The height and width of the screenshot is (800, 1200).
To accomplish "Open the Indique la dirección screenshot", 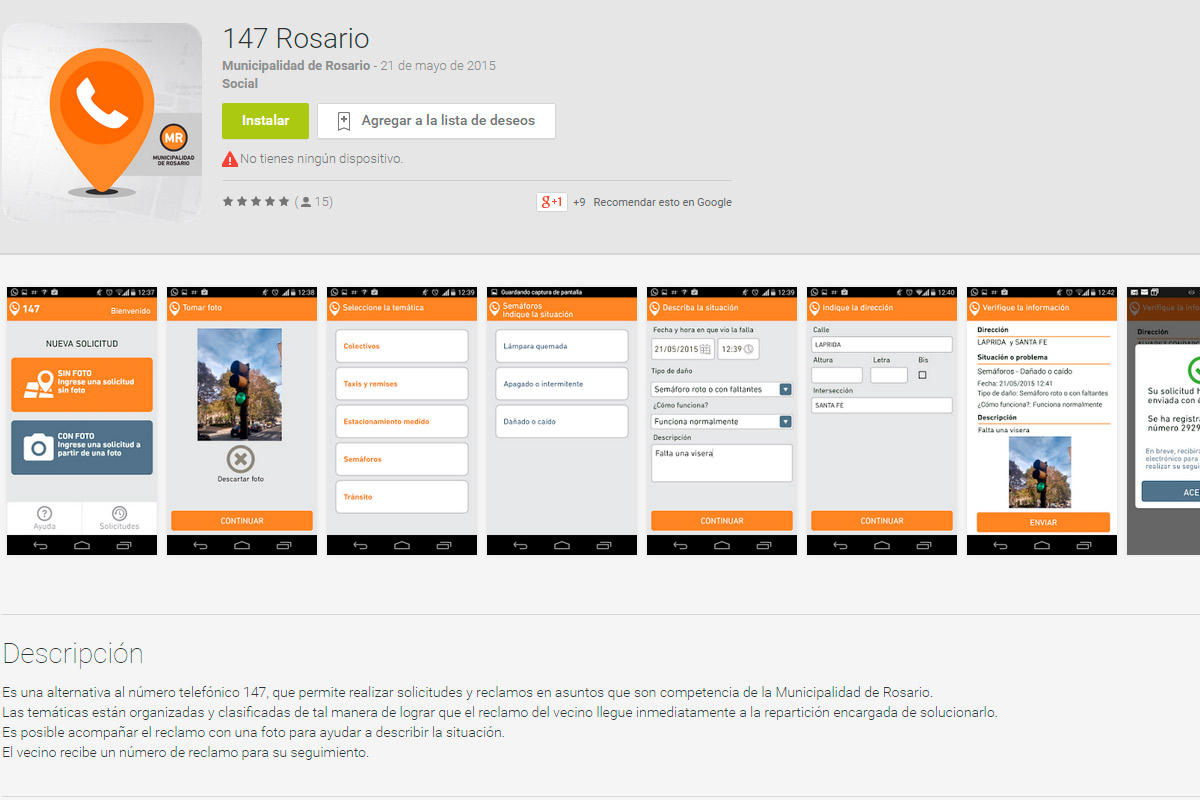I will 882,421.
